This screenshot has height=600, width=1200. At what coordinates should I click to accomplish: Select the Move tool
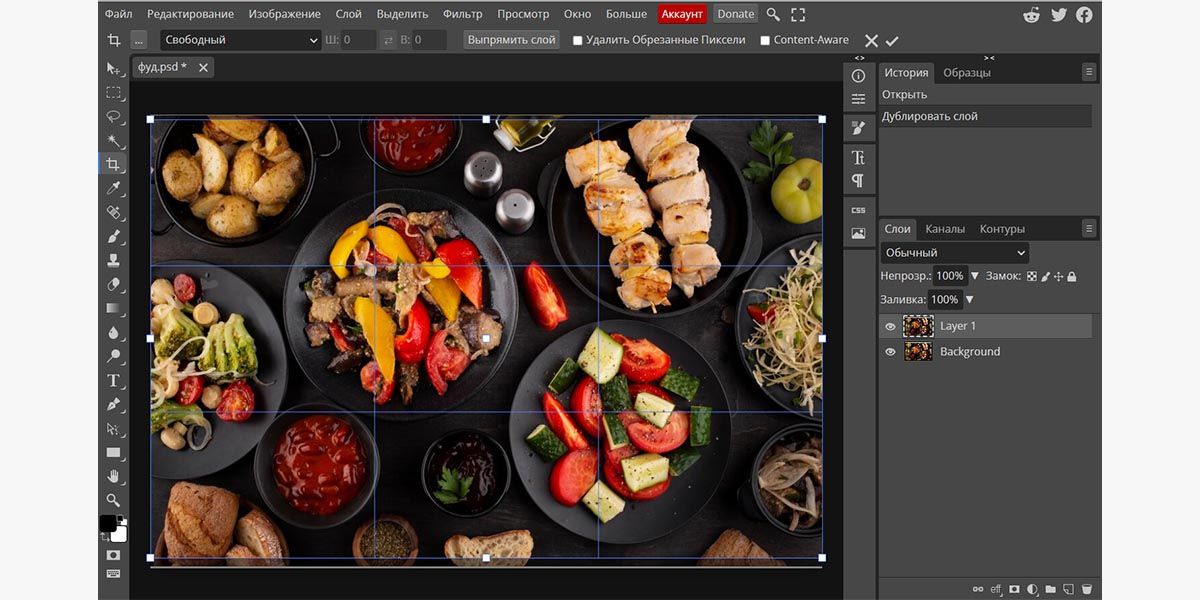tap(114, 68)
